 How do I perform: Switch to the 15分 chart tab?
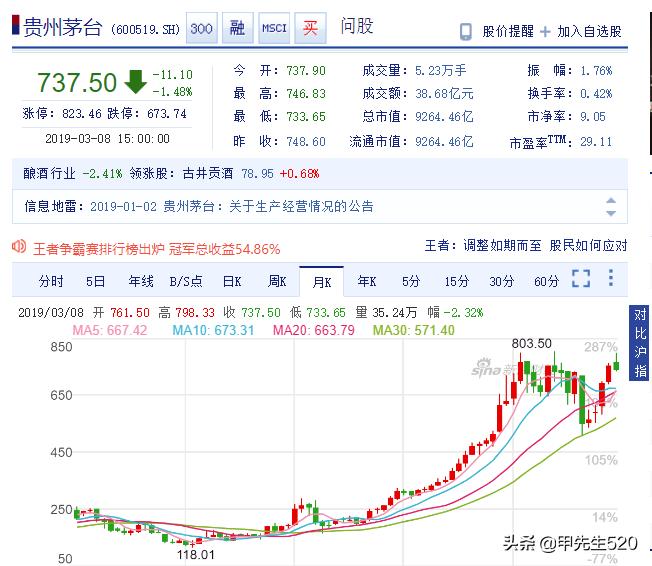[x=457, y=282]
